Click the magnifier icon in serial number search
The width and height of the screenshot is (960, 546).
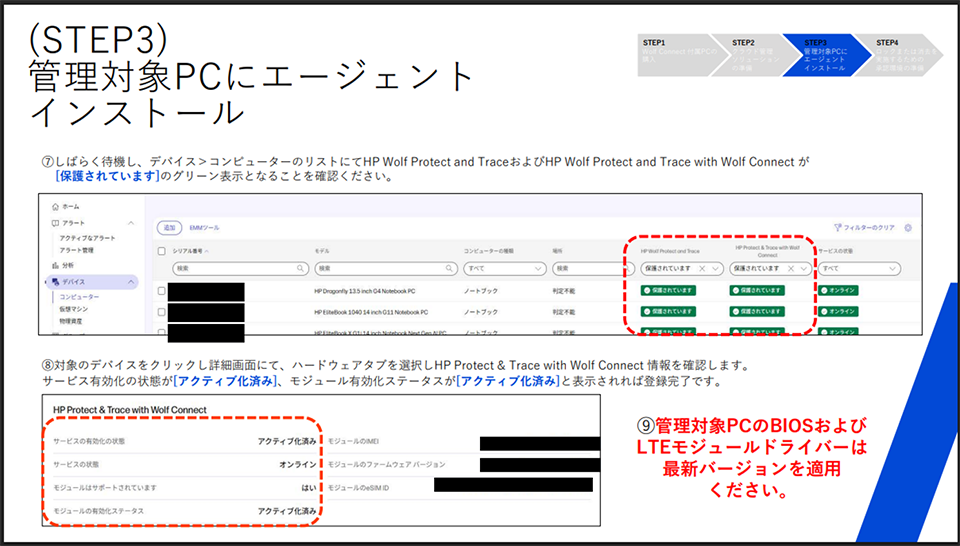(x=301, y=268)
